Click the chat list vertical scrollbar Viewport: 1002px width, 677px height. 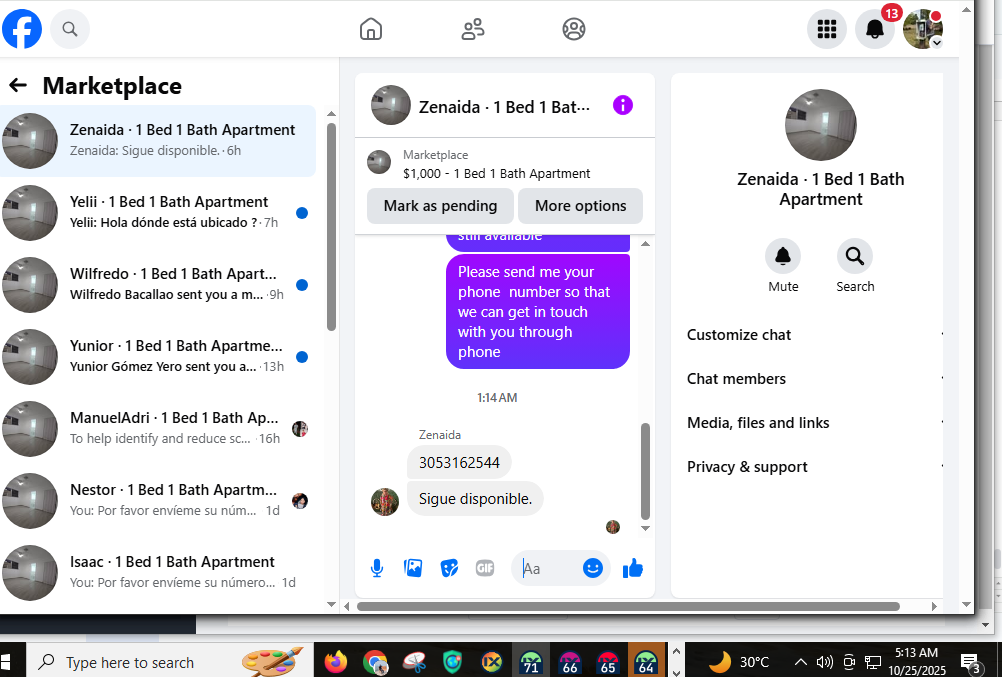(331, 227)
